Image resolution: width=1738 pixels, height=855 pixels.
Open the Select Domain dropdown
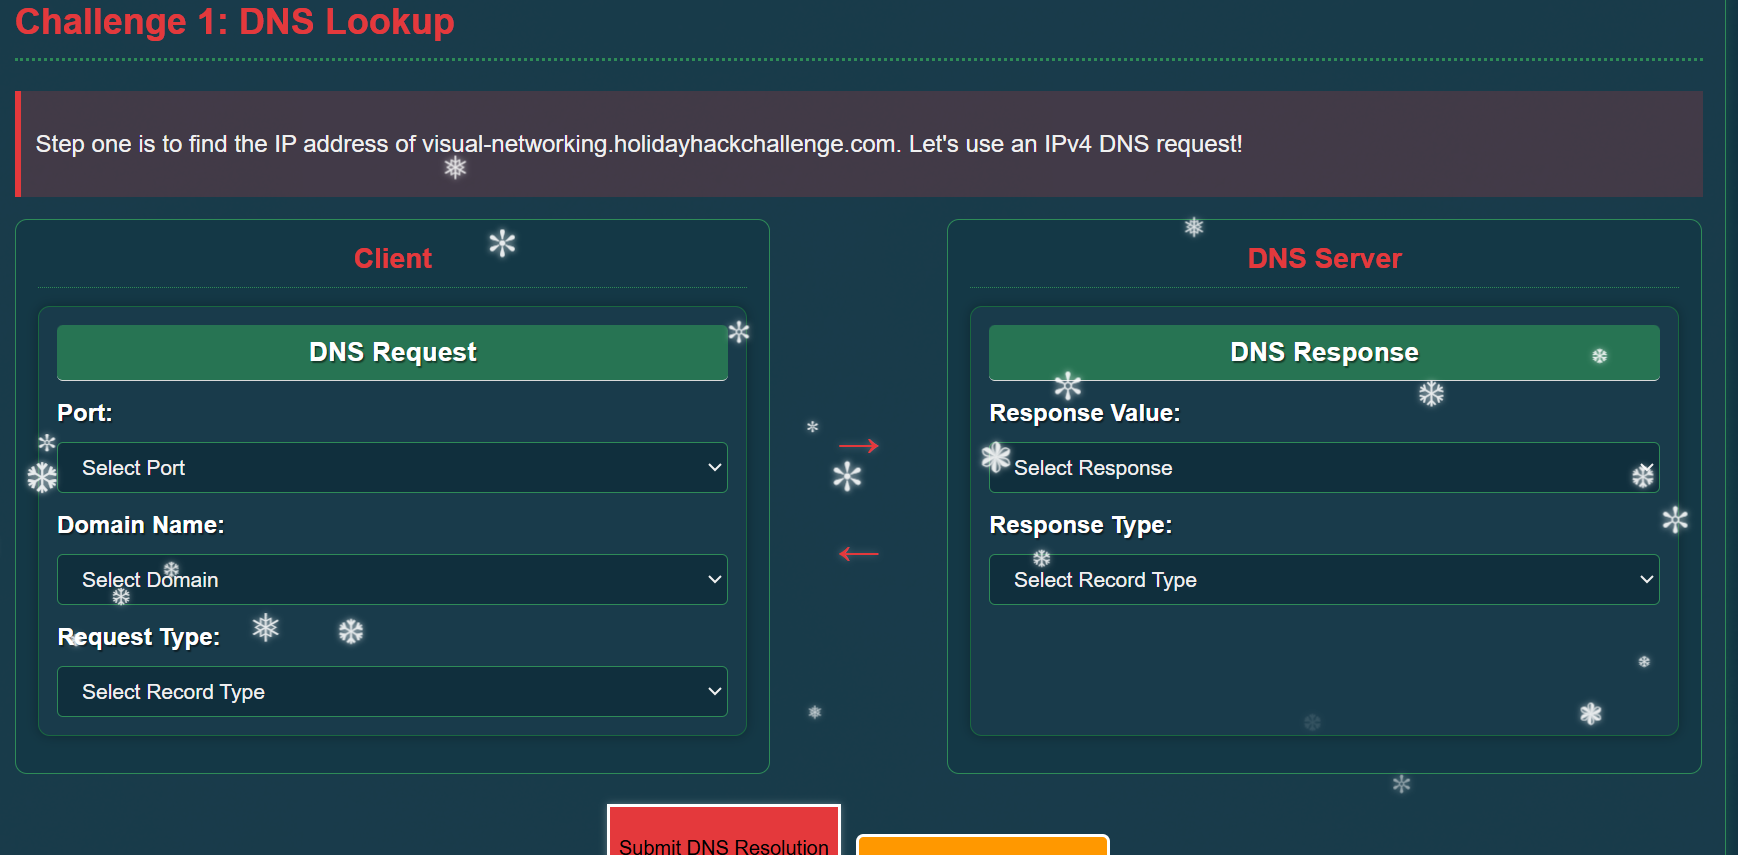point(392,579)
